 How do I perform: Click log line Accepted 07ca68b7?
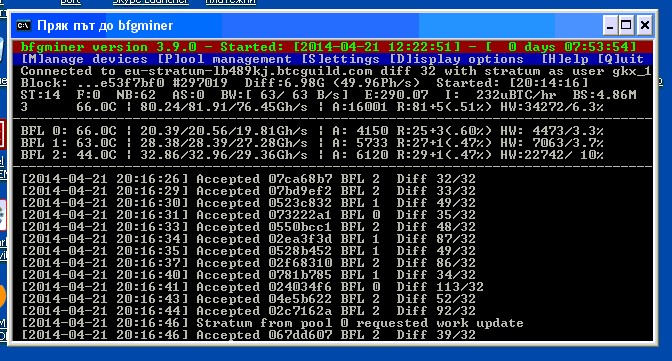249,179
